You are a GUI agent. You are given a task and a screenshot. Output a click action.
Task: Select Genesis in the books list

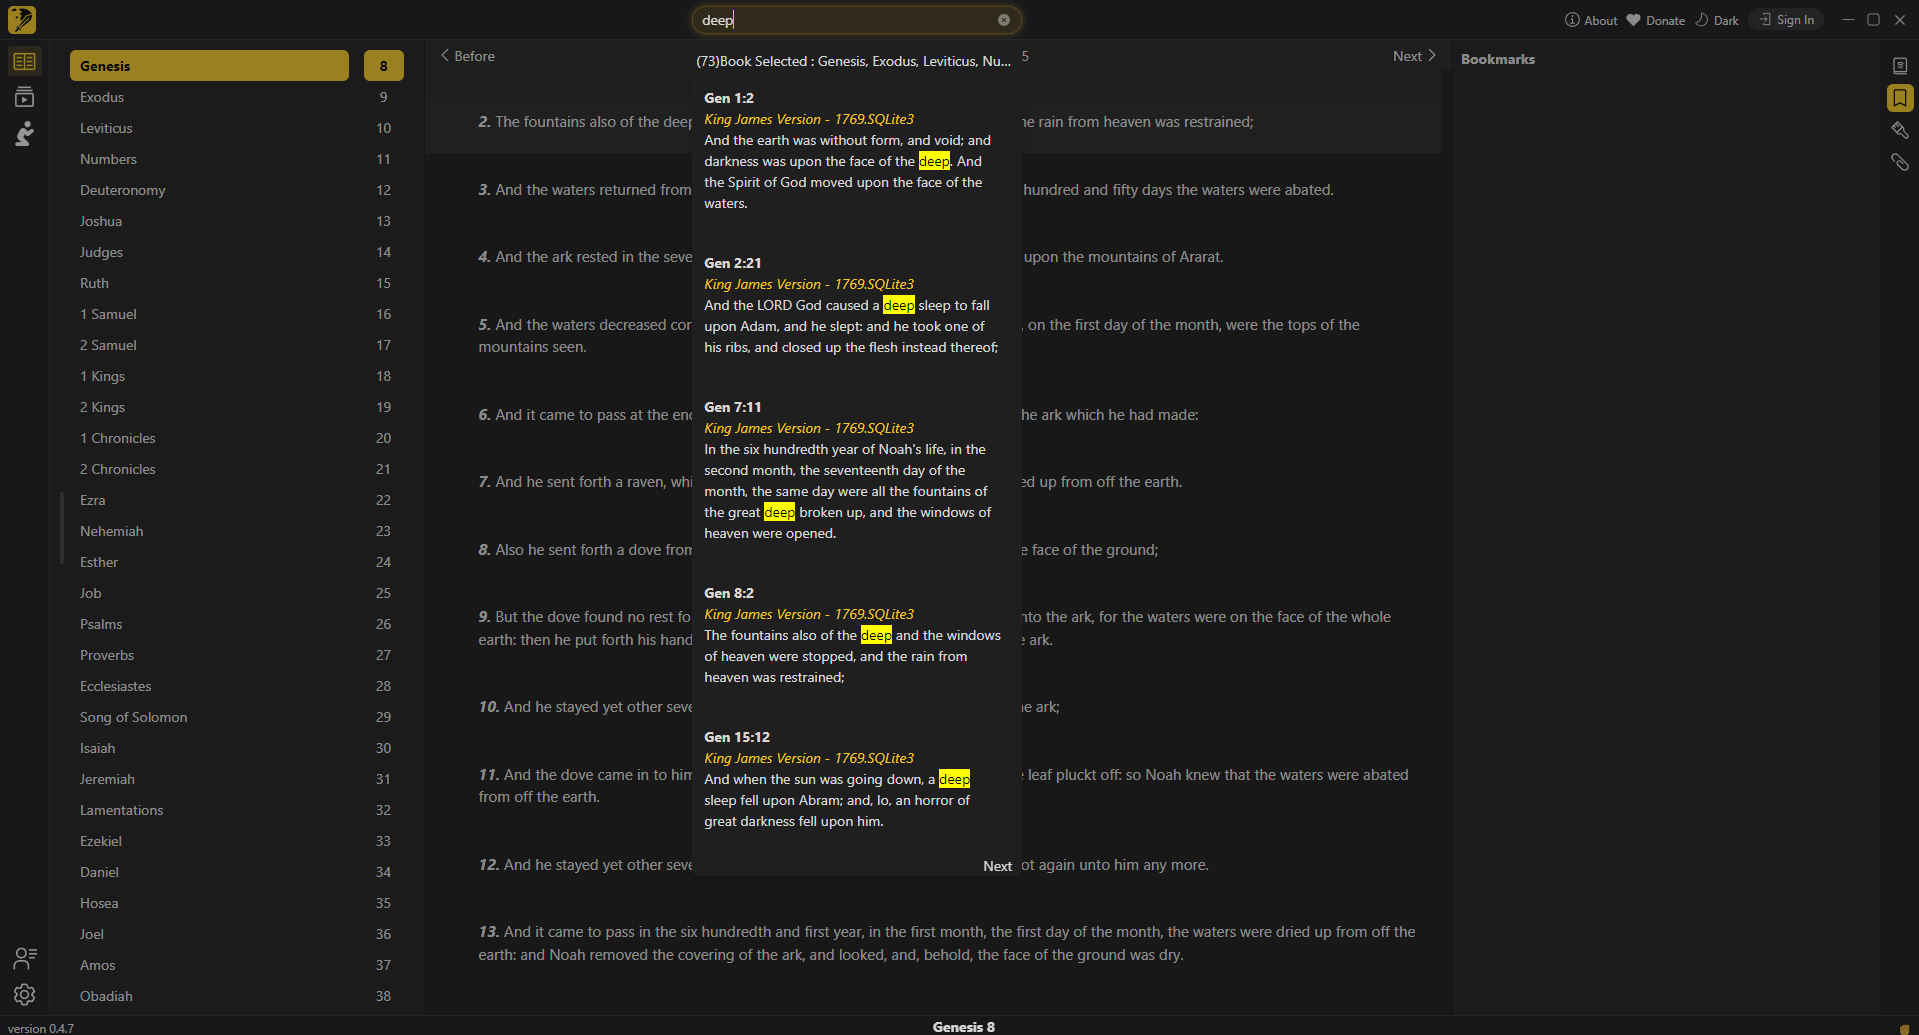point(209,66)
